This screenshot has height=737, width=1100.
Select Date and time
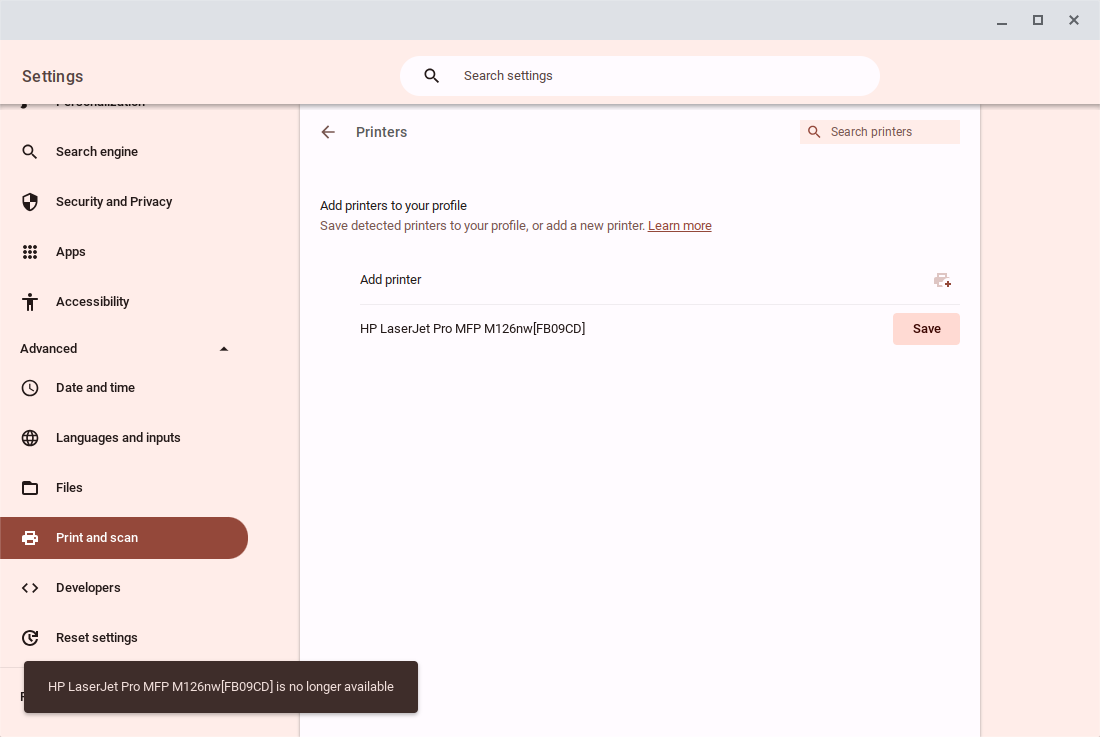click(124, 388)
